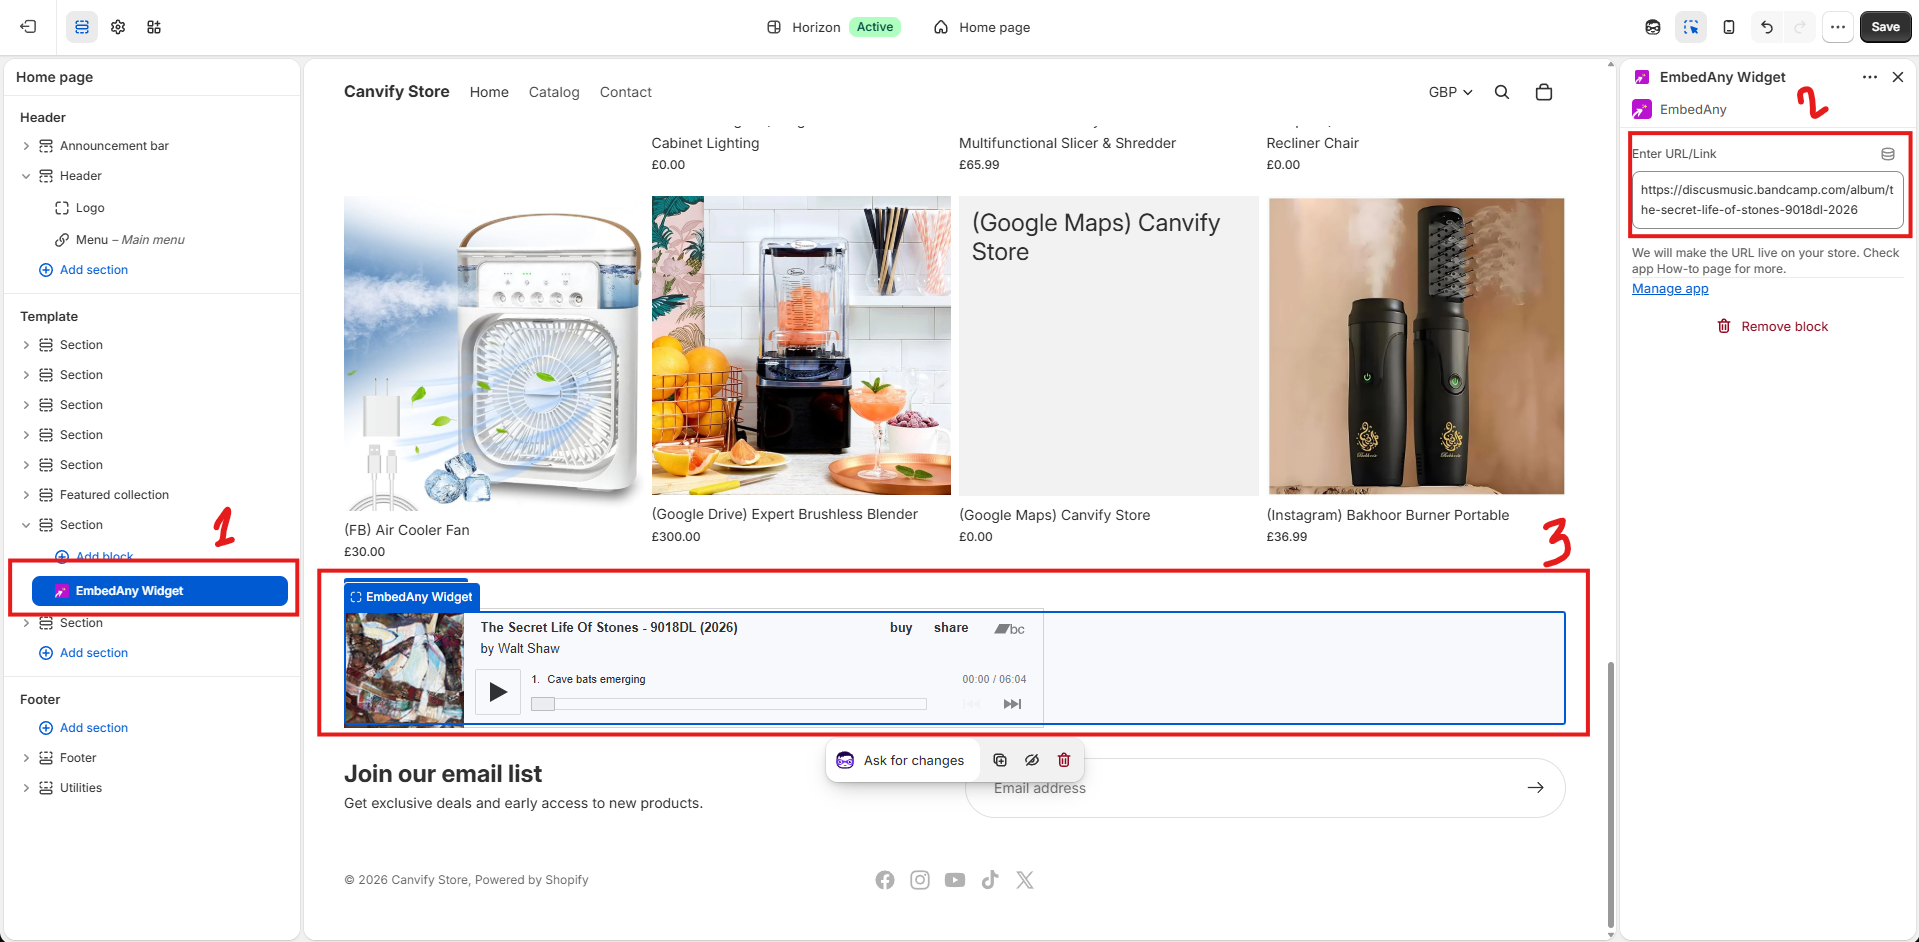Hide the block using eye icon
The width and height of the screenshot is (1919, 942).
pyautogui.click(x=1032, y=760)
